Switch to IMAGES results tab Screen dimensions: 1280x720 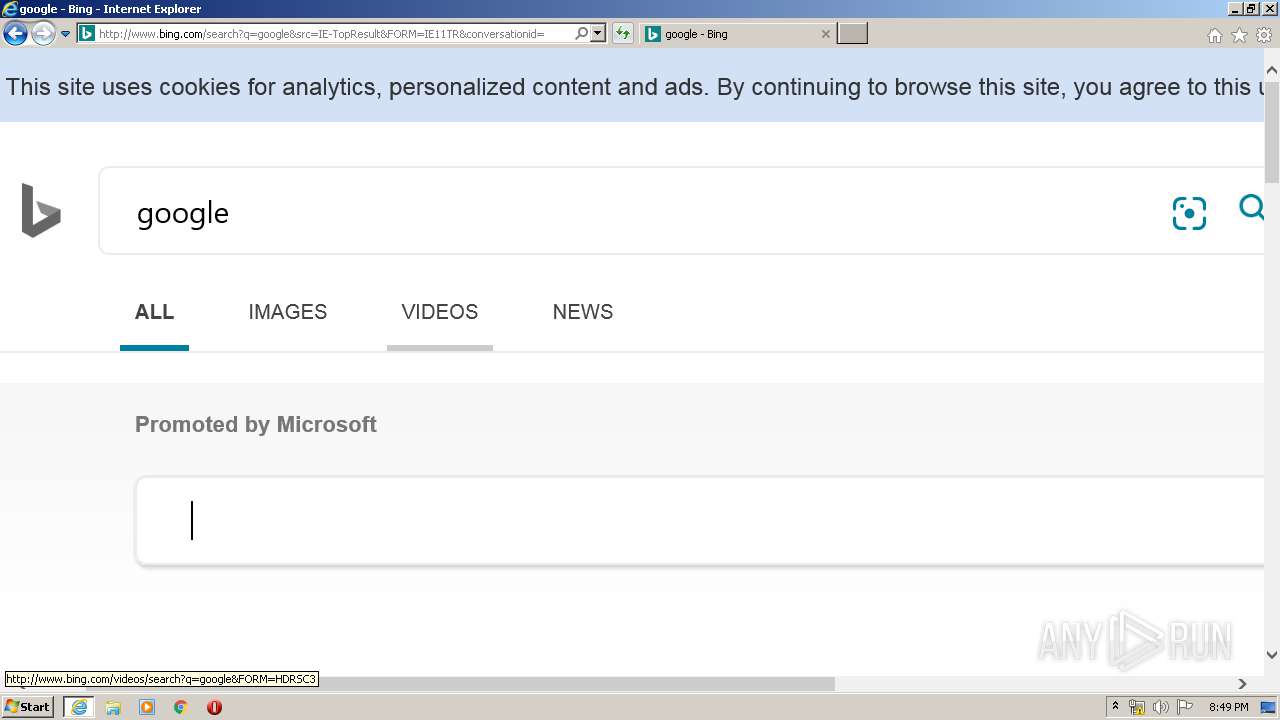tap(288, 312)
